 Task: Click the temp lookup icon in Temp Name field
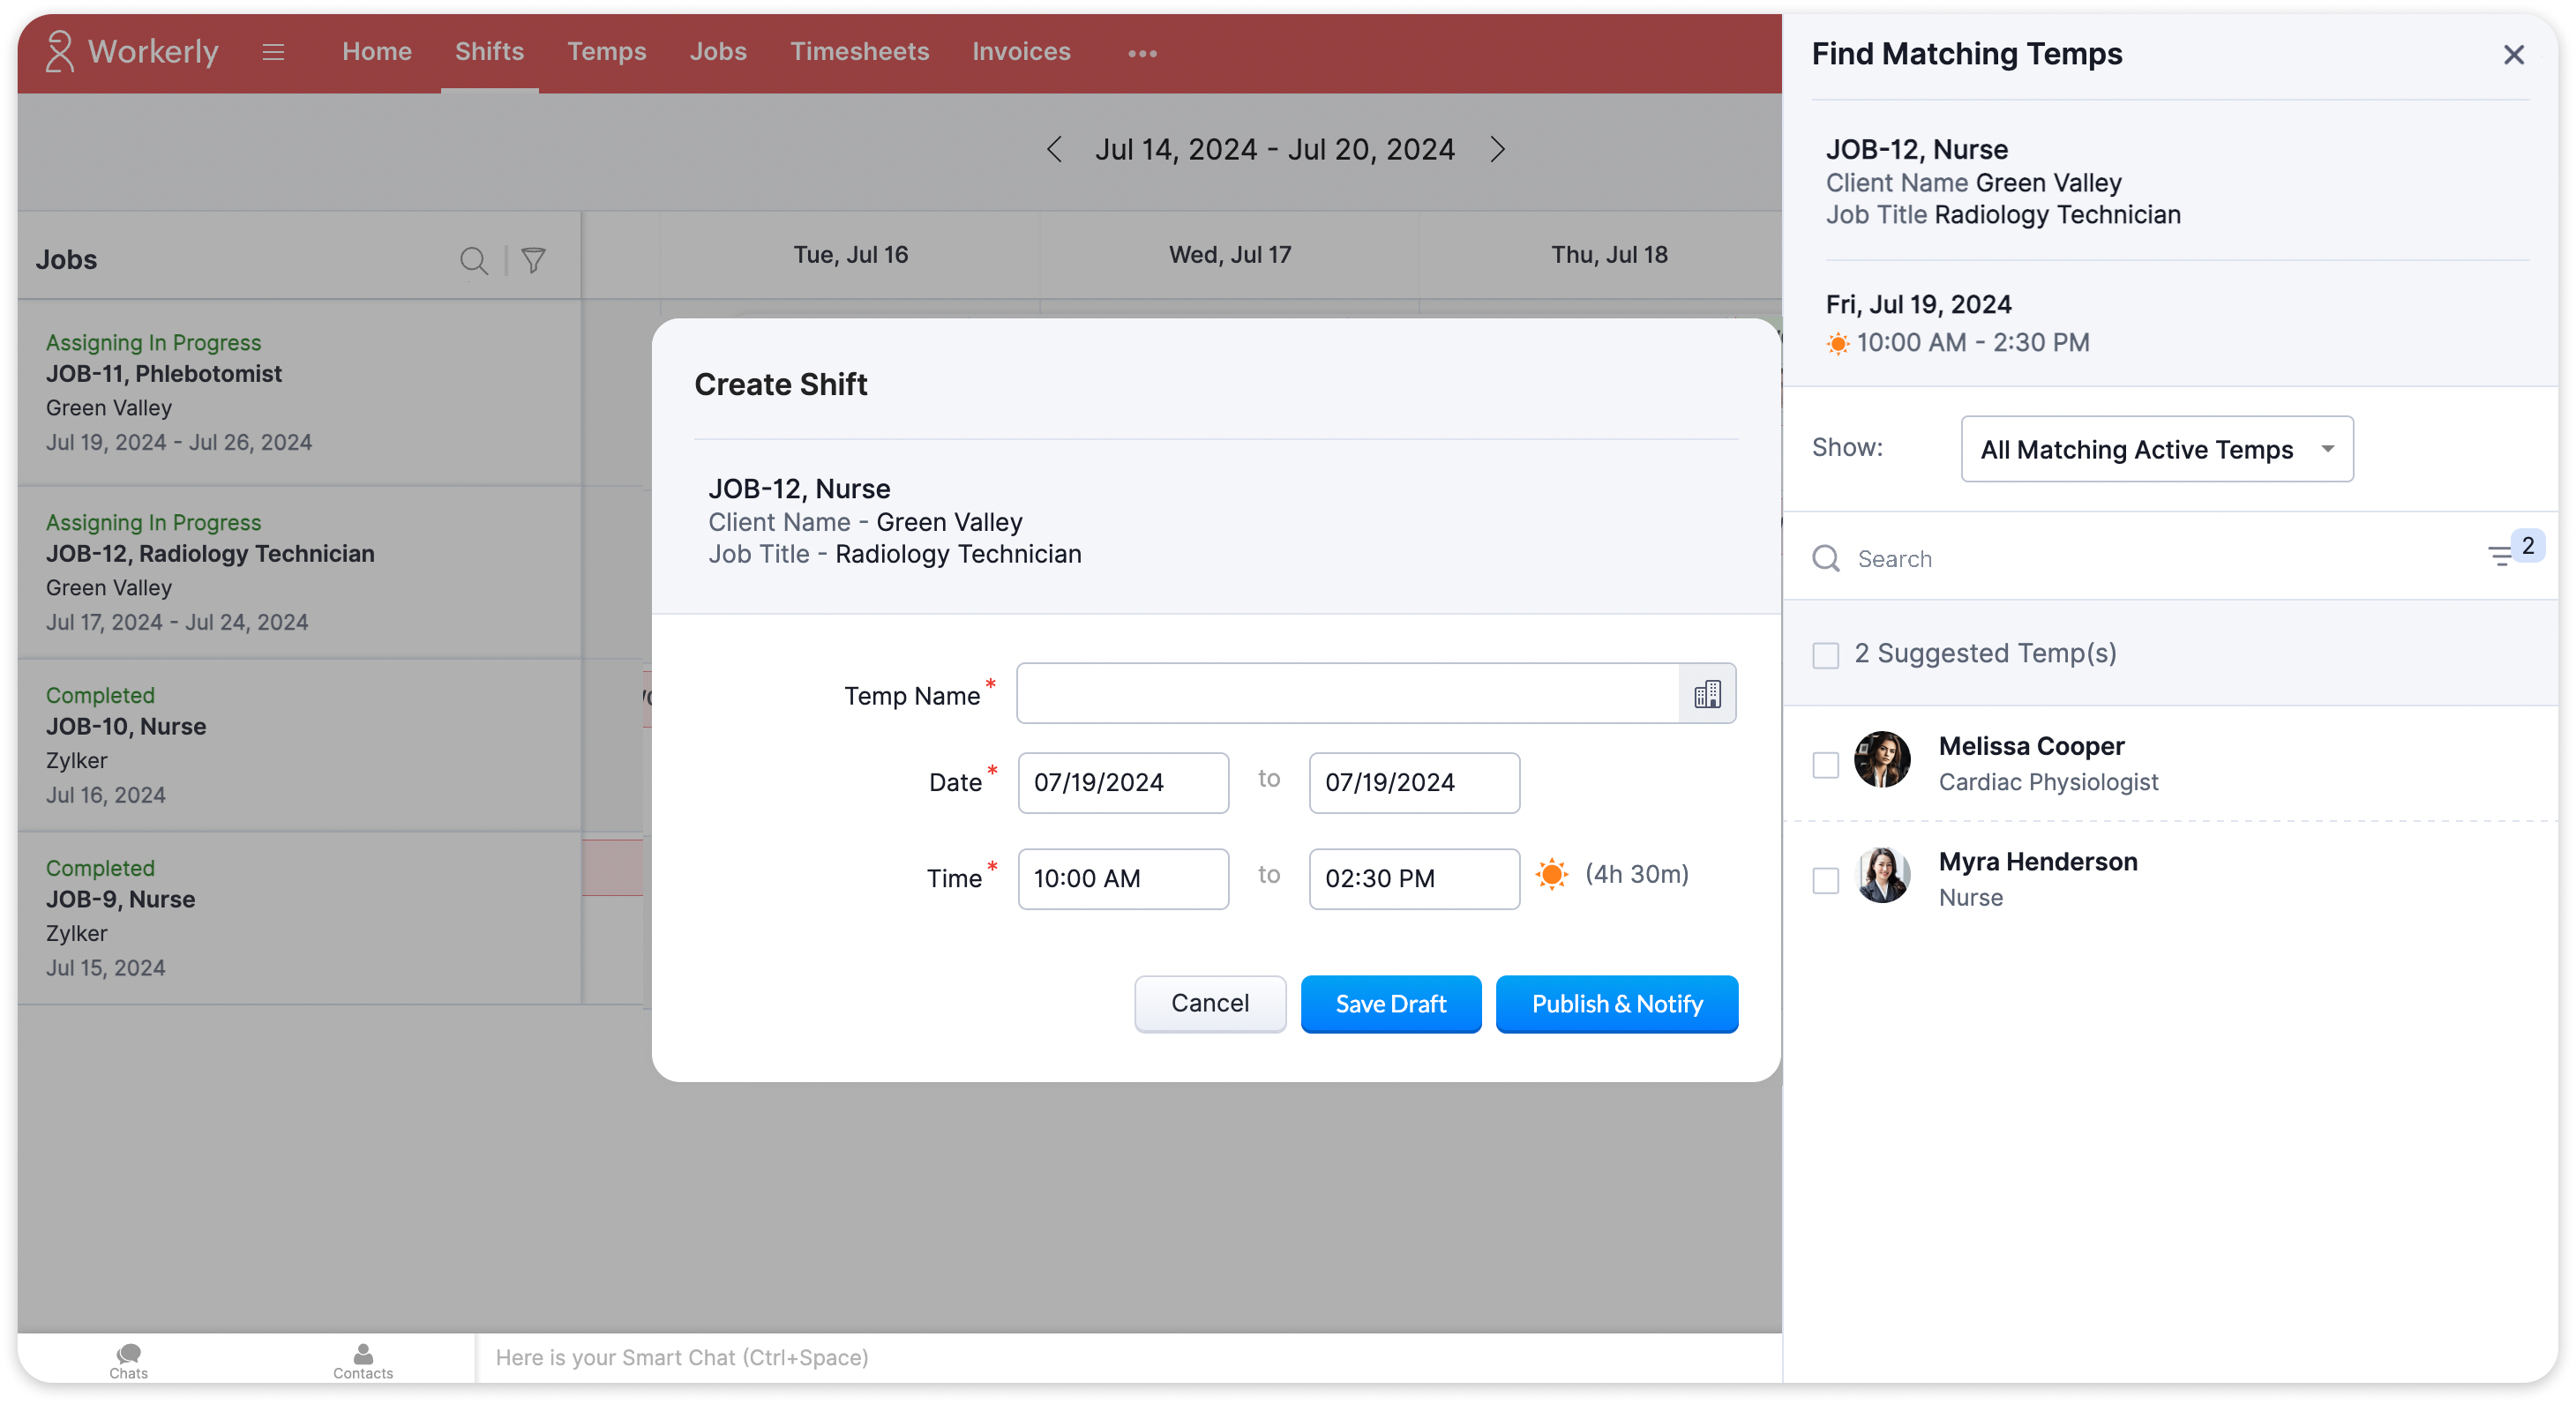tap(1706, 694)
